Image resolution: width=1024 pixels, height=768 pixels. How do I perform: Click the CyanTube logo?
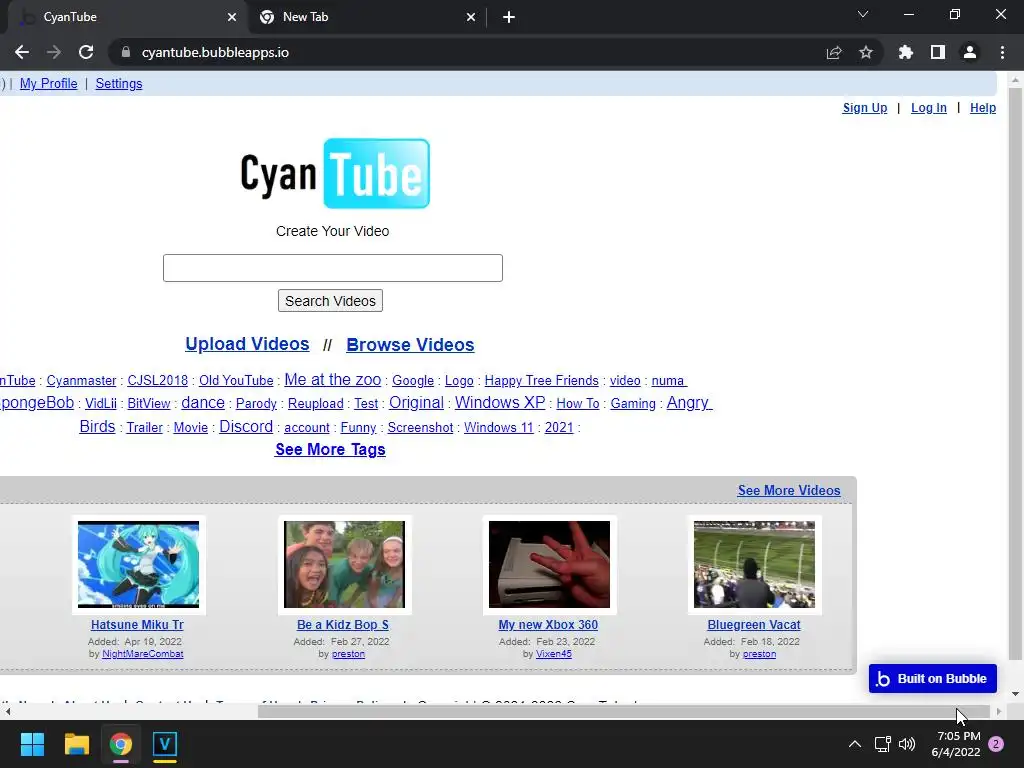pos(335,174)
